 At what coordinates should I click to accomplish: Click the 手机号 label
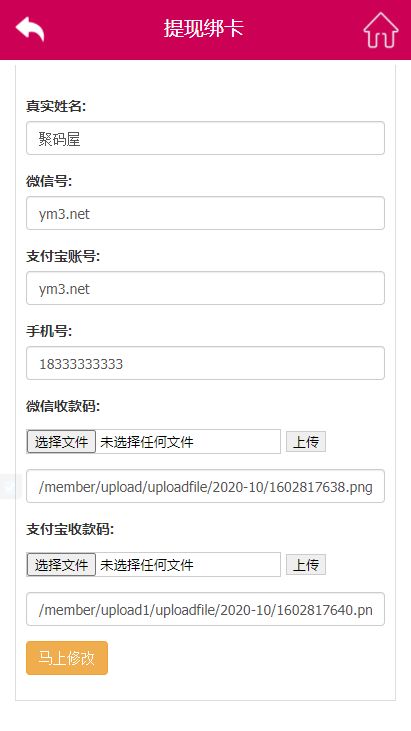[49, 331]
